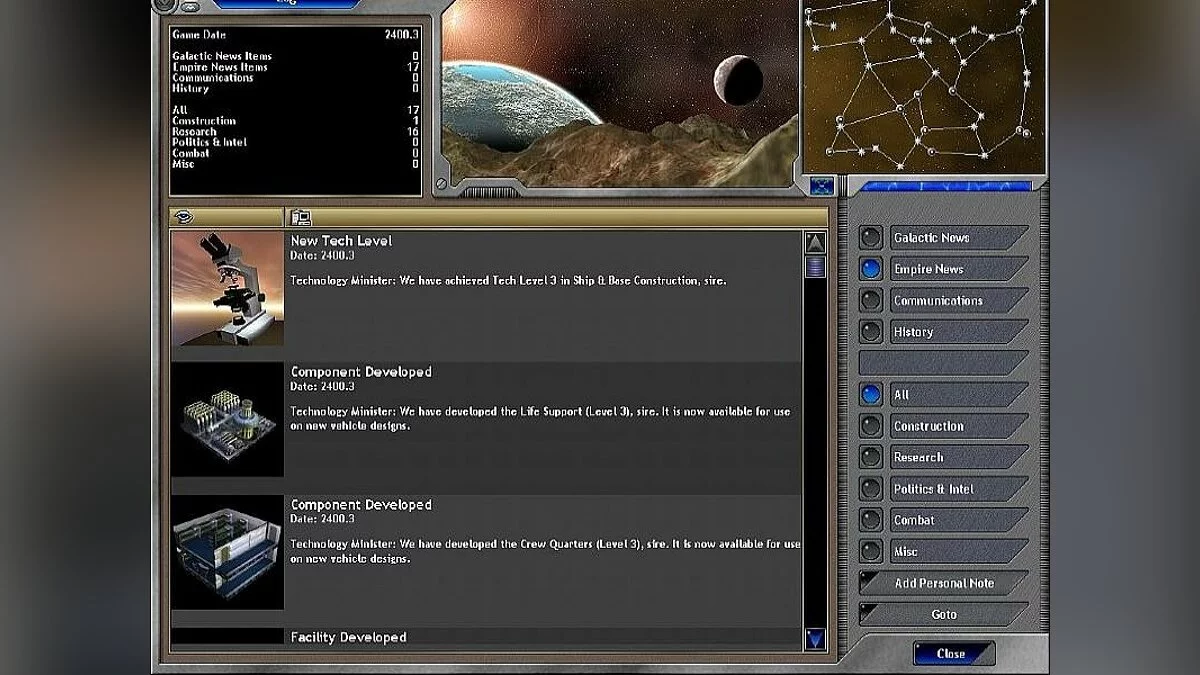Screen dimensions: 1200x675
Task: Select the Communications radio button
Action: coord(871,300)
